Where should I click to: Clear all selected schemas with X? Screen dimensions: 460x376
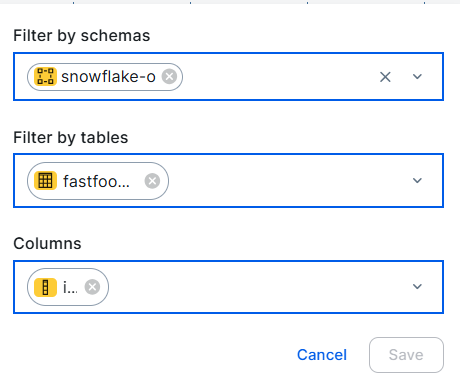click(x=385, y=77)
